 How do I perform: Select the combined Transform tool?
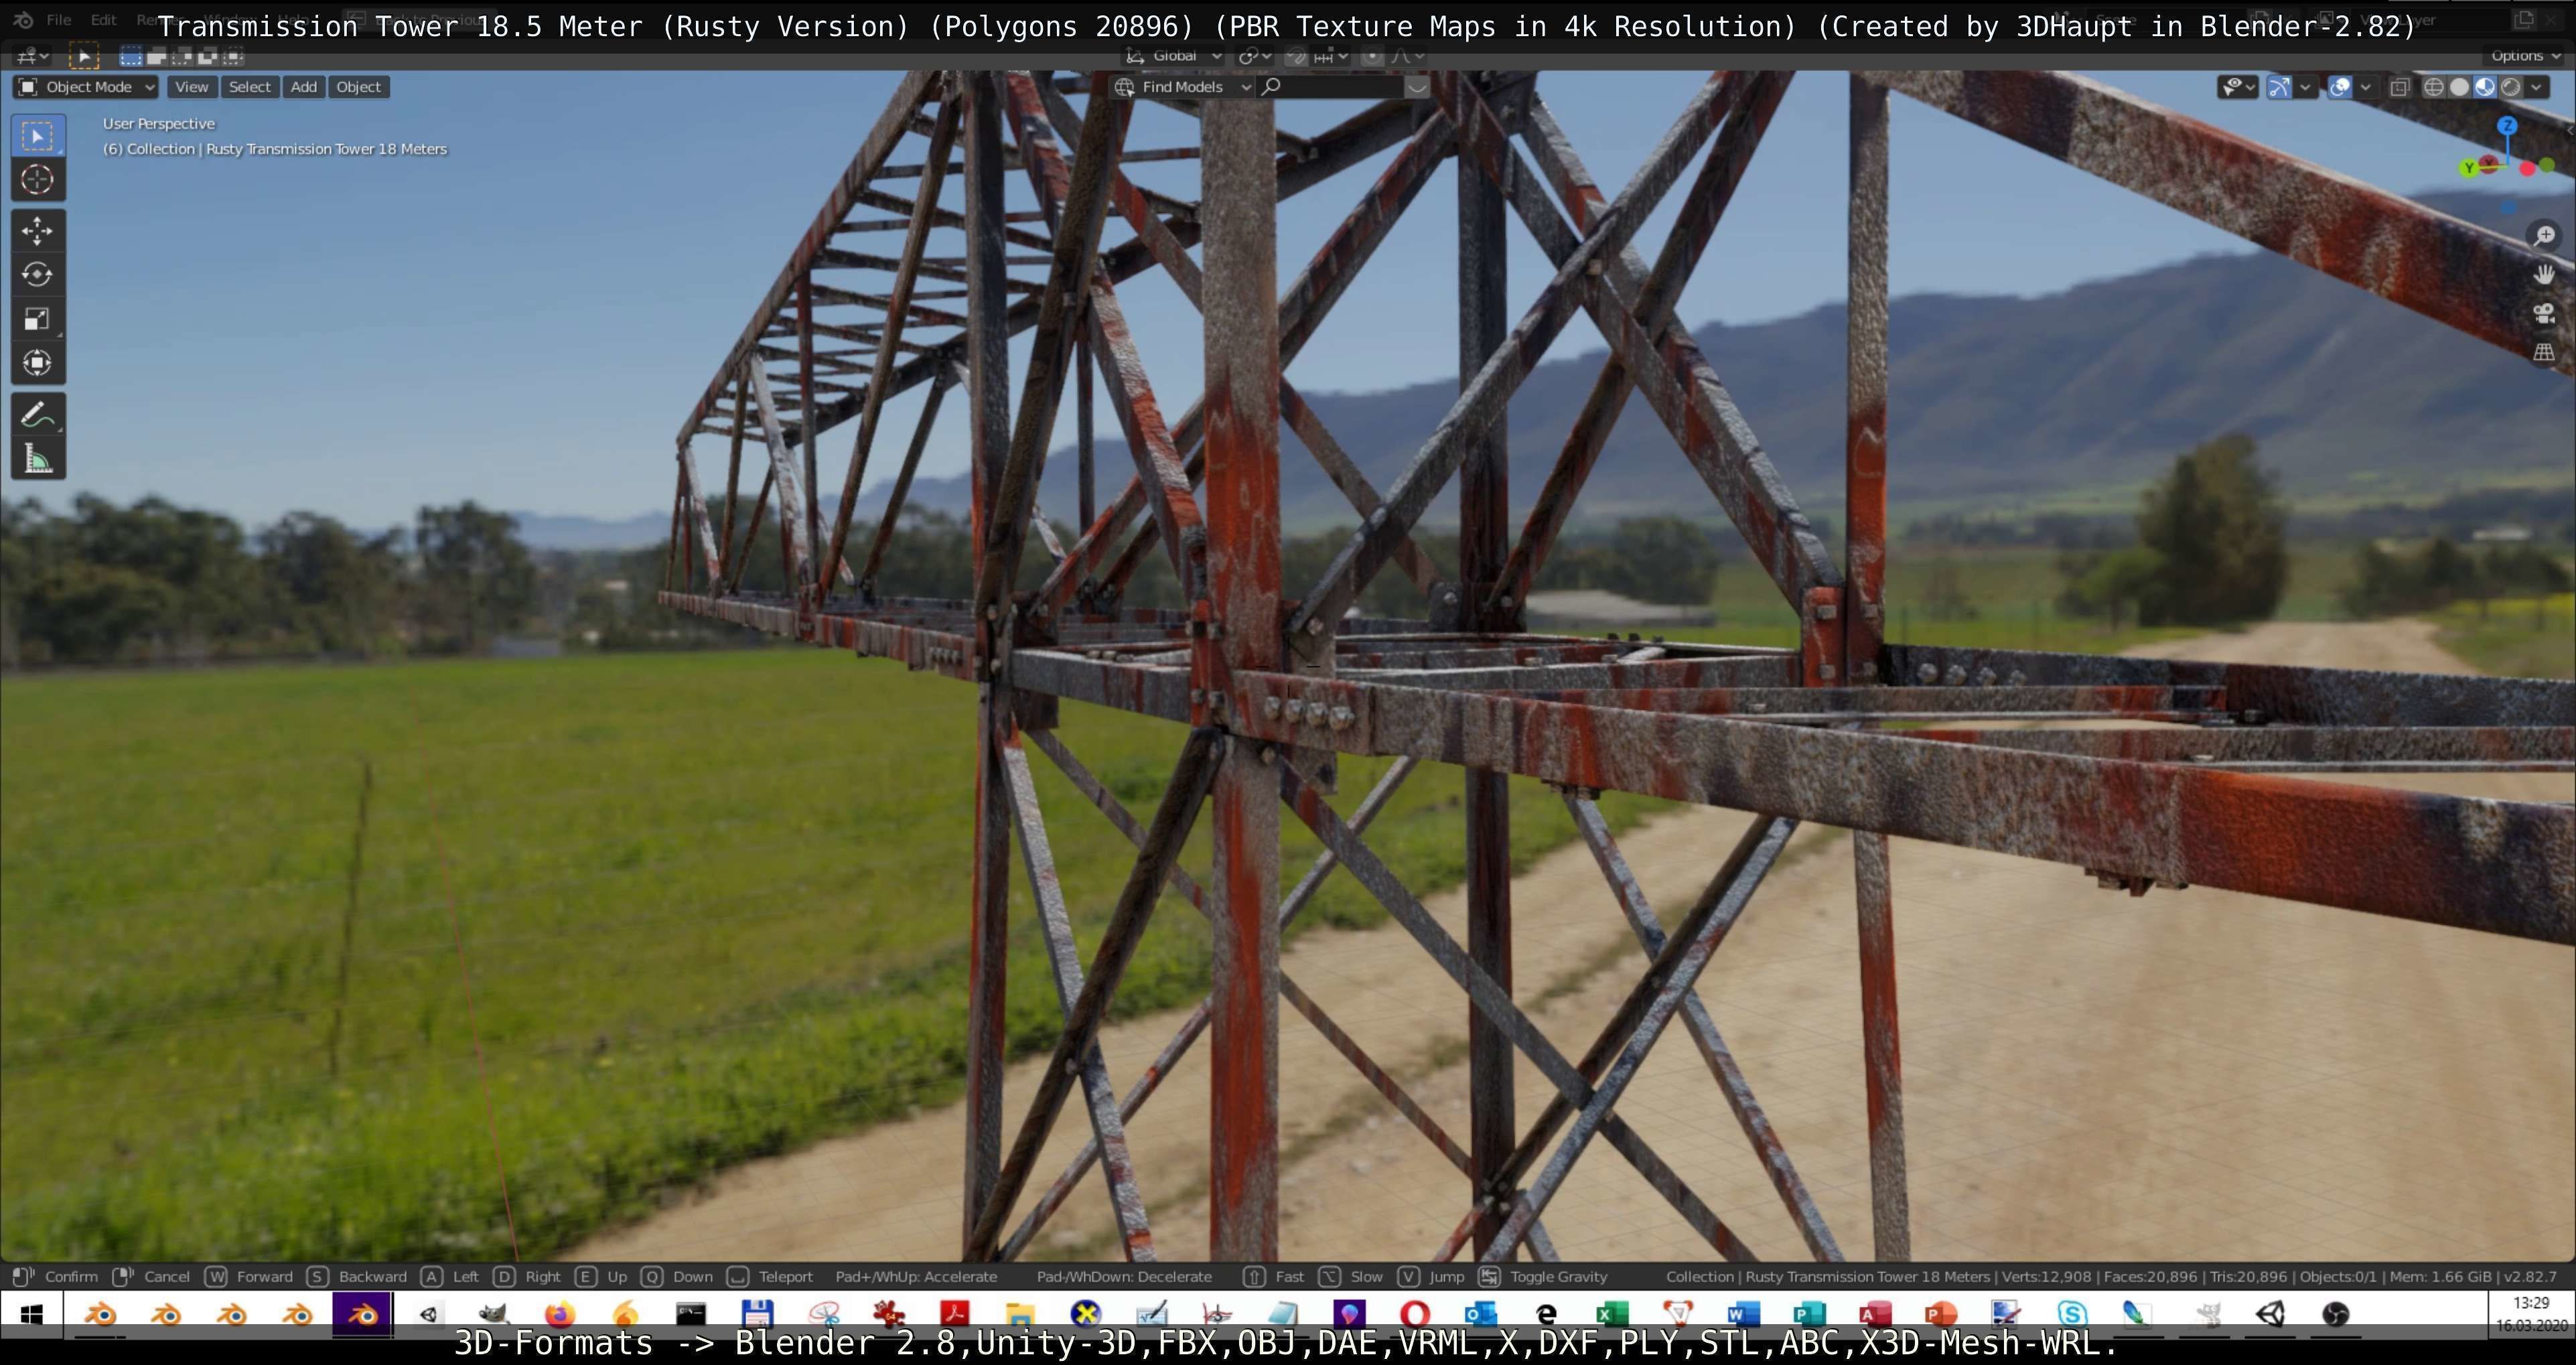coord(38,363)
